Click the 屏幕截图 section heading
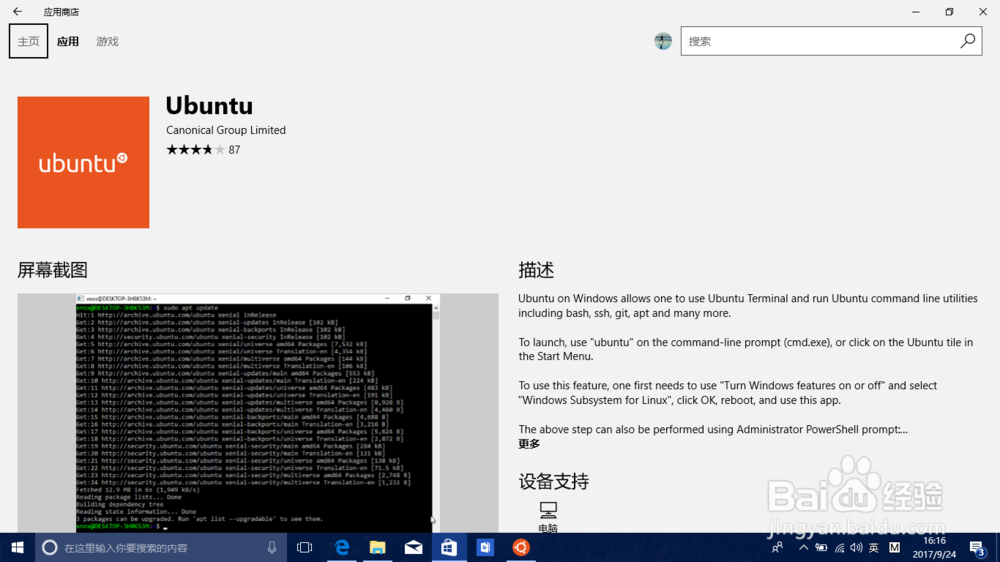This screenshot has width=1000, height=562. click(x=52, y=270)
